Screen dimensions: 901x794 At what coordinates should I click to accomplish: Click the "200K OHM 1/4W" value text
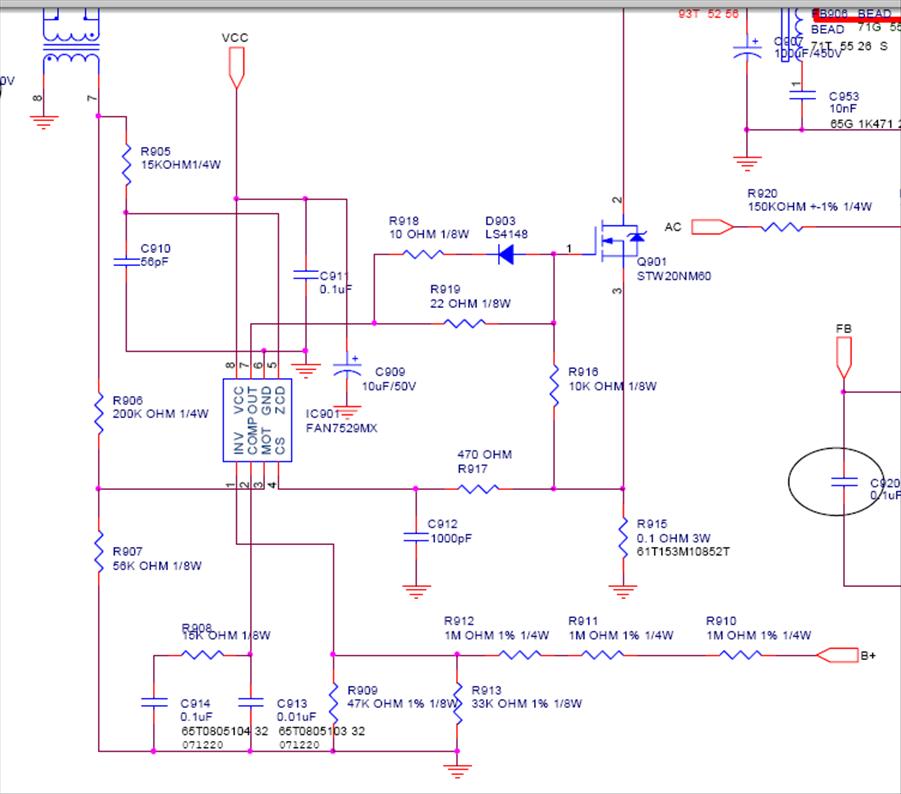(160, 414)
